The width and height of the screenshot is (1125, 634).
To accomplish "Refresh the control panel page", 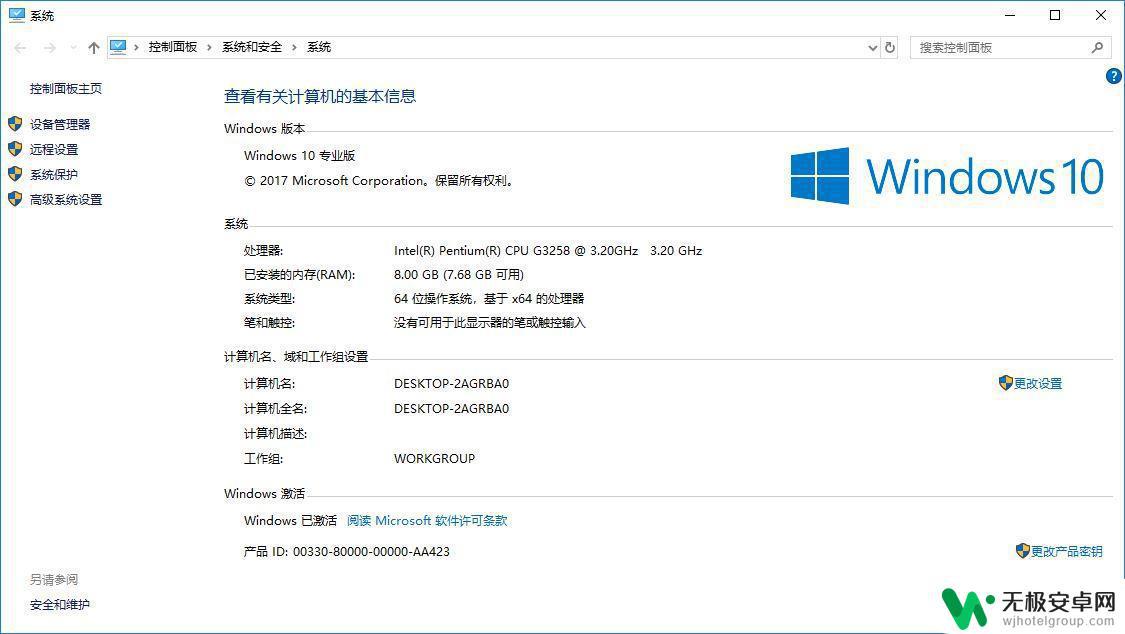I will pos(890,47).
